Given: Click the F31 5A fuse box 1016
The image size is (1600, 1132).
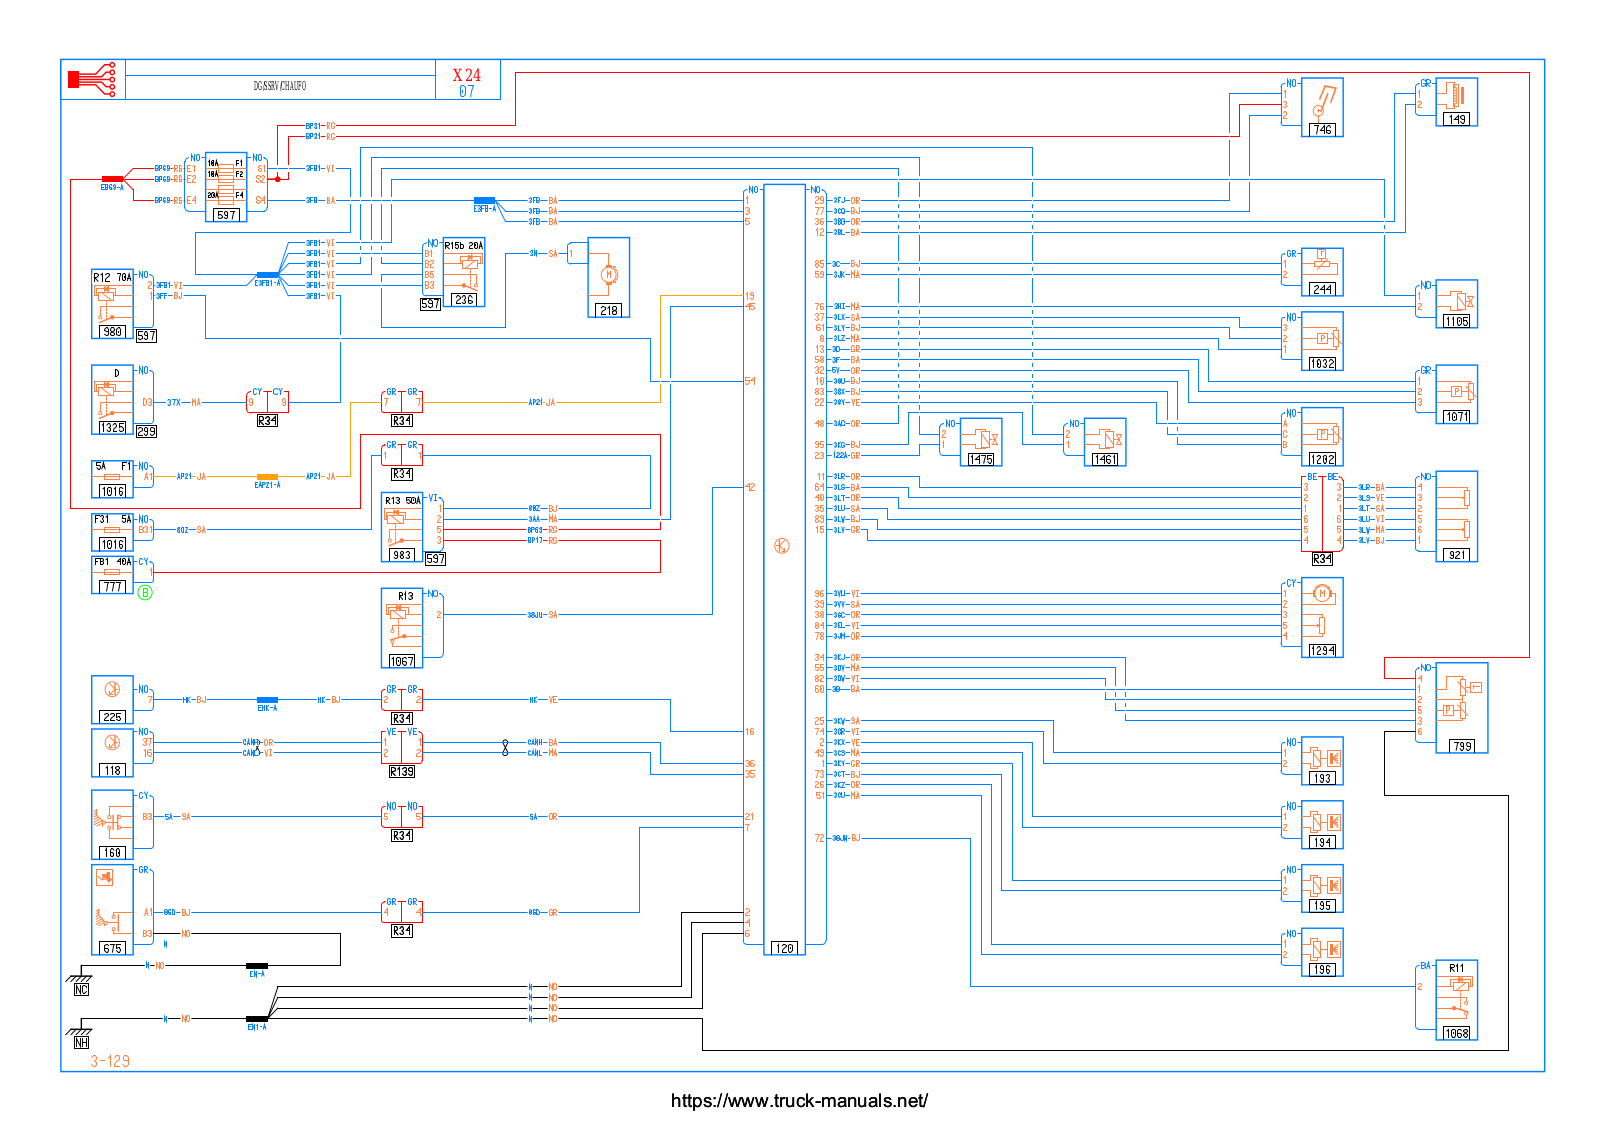Looking at the screenshot, I should (x=112, y=532).
